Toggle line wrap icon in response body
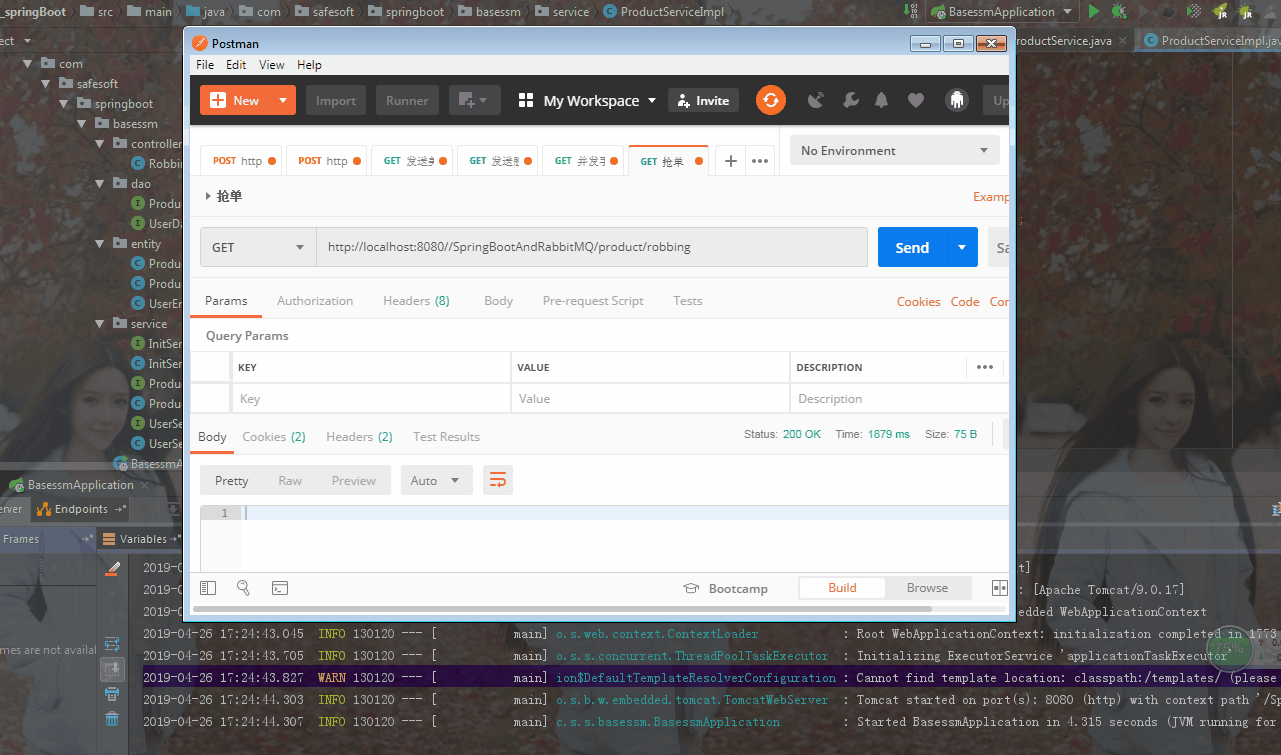 (x=498, y=480)
